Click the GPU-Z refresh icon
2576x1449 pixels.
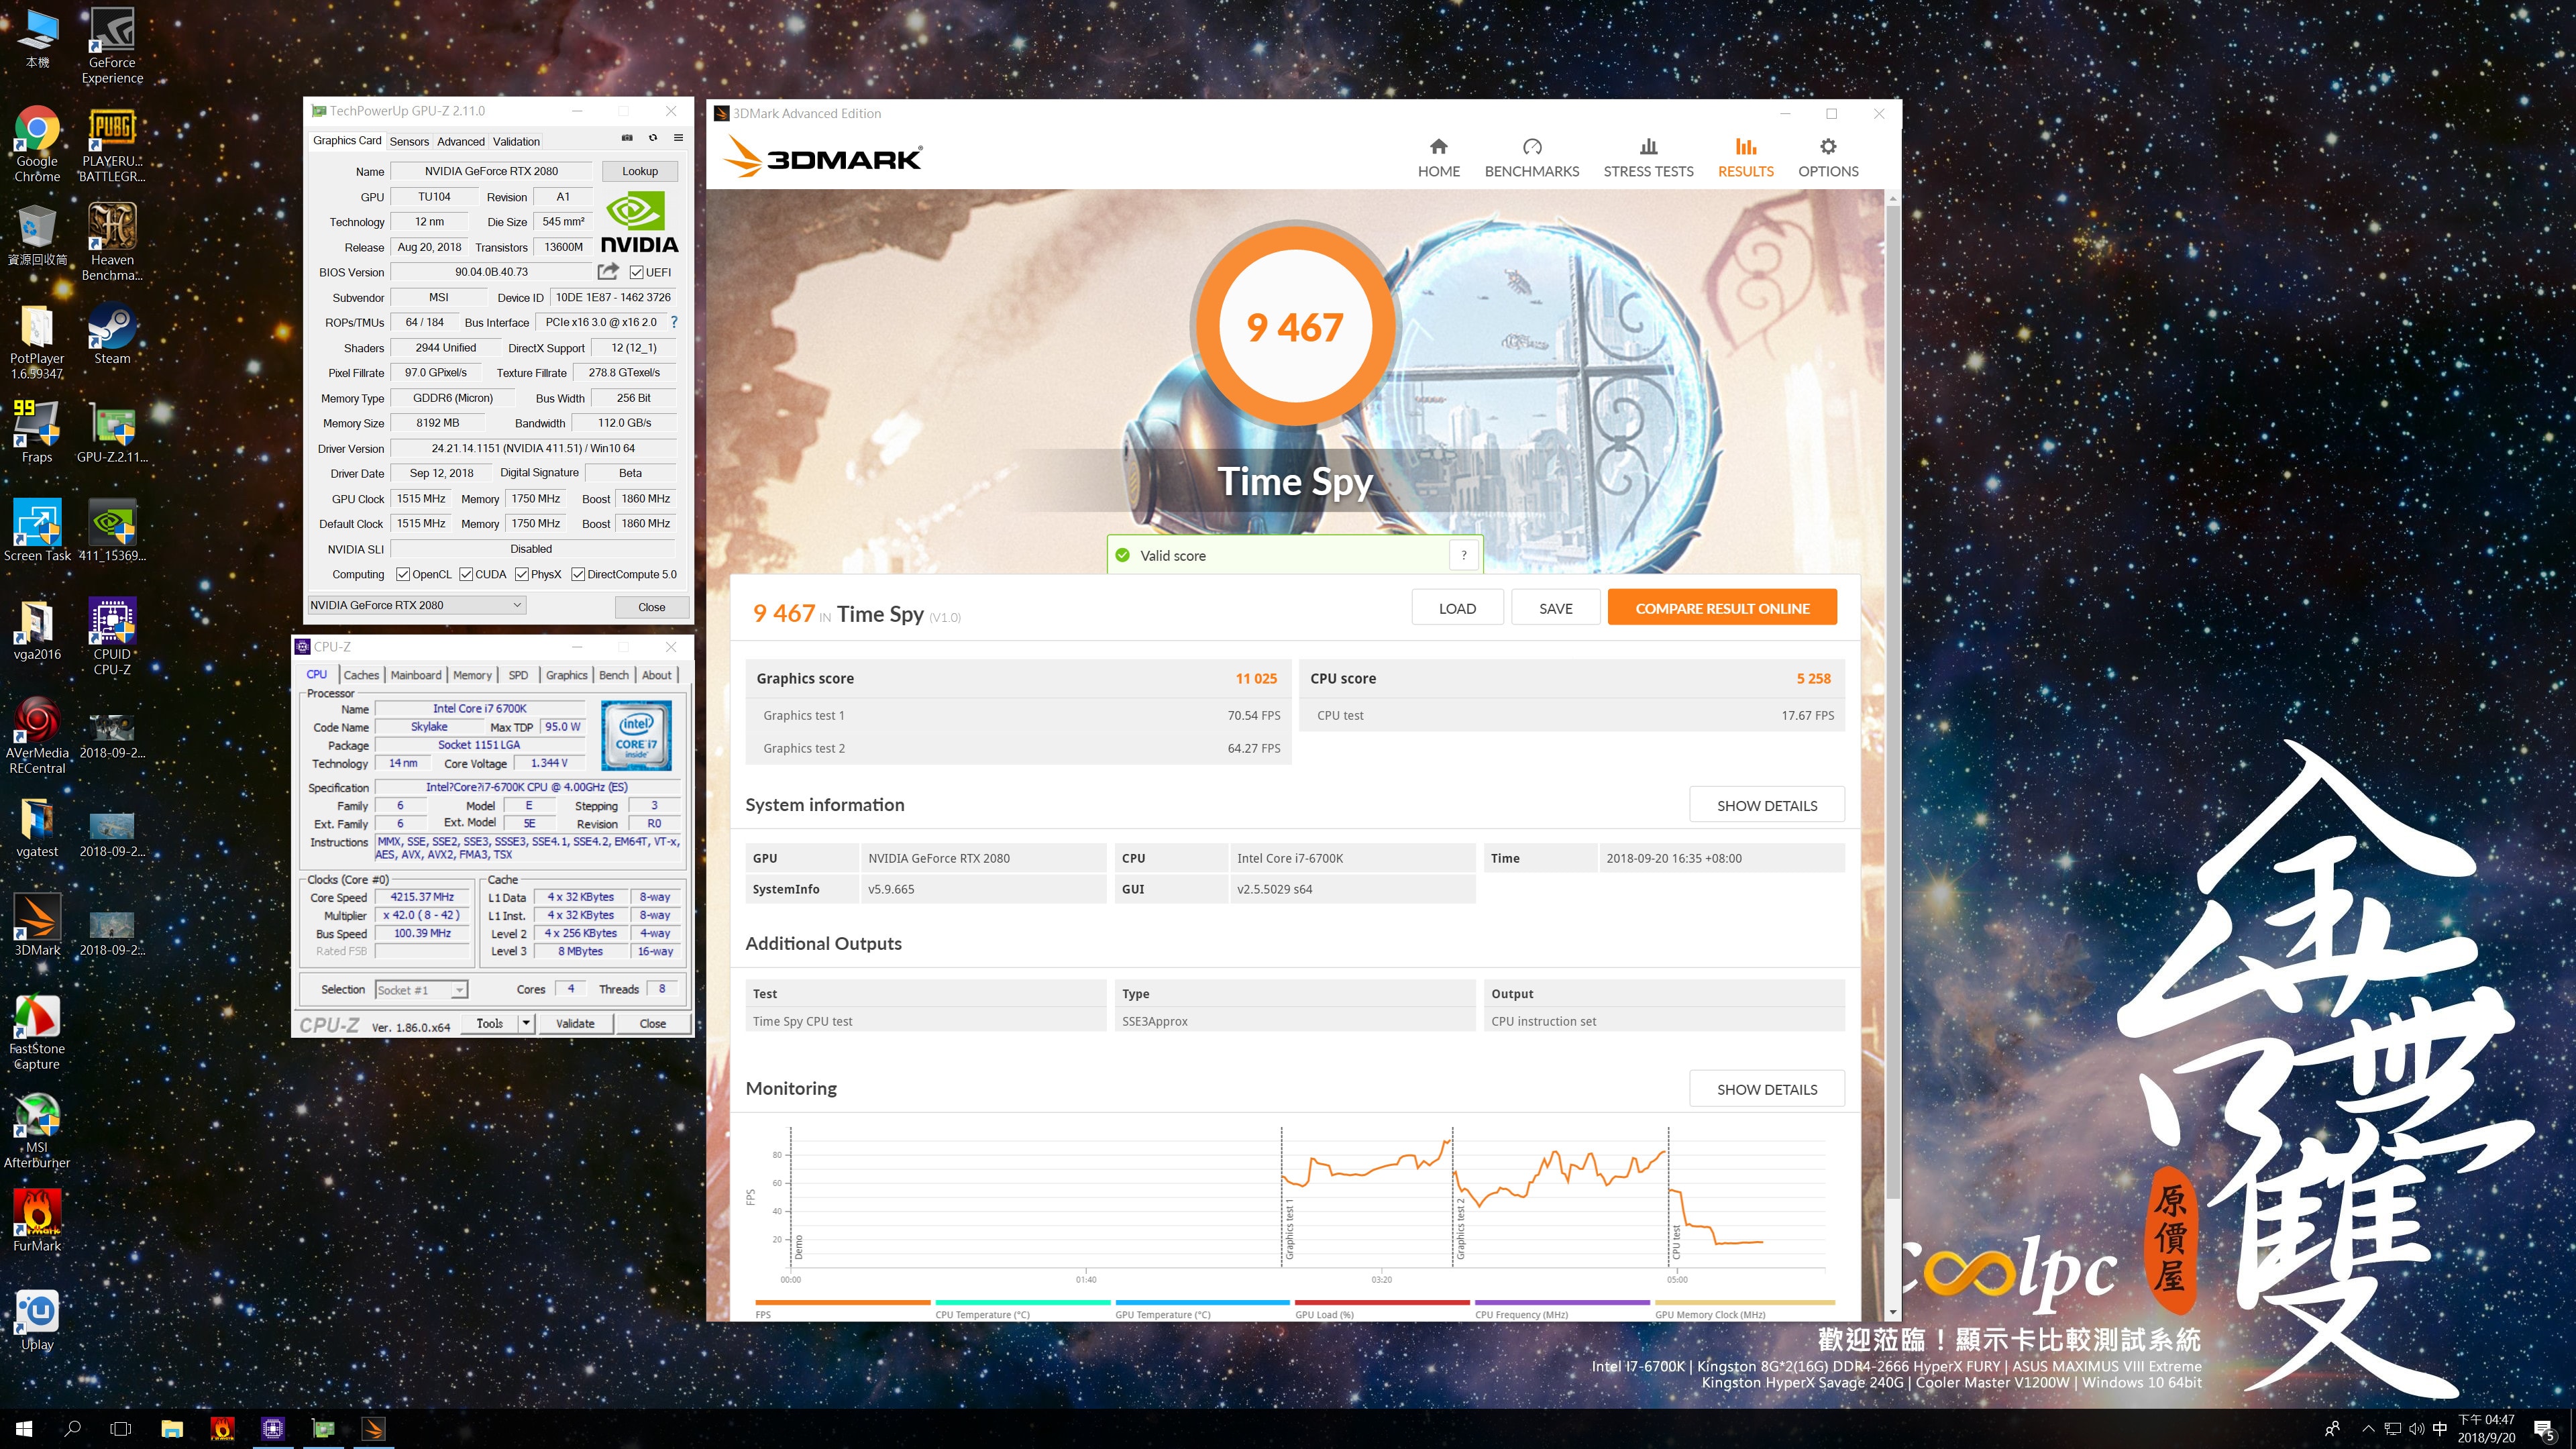coord(652,138)
